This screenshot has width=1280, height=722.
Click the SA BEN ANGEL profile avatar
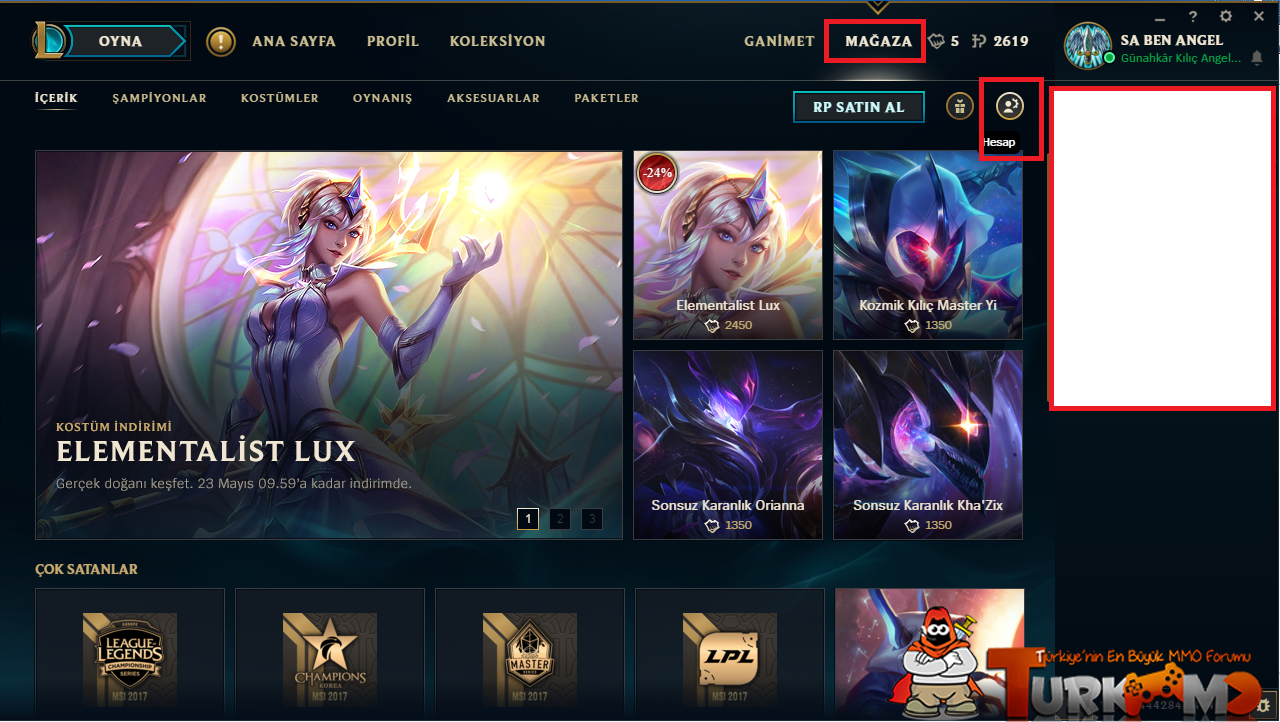[1087, 45]
